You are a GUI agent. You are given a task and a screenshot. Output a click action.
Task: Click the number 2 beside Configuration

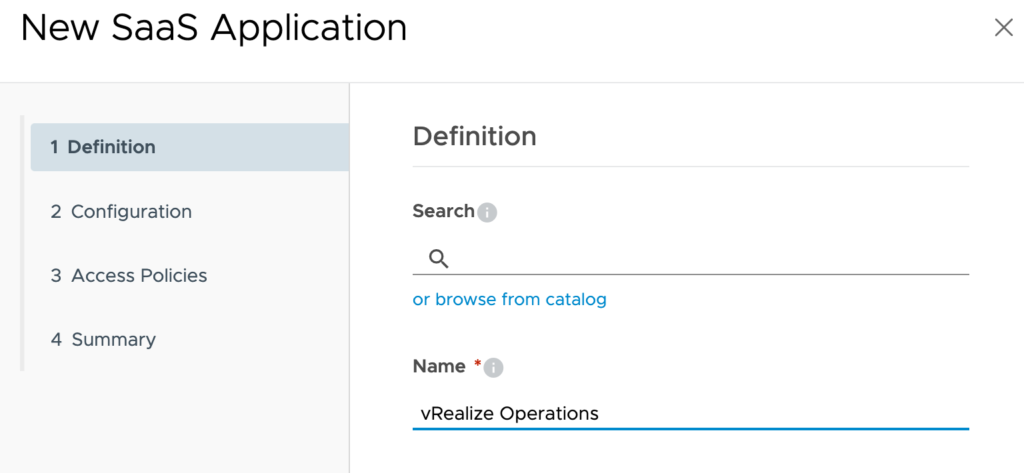tap(56, 212)
